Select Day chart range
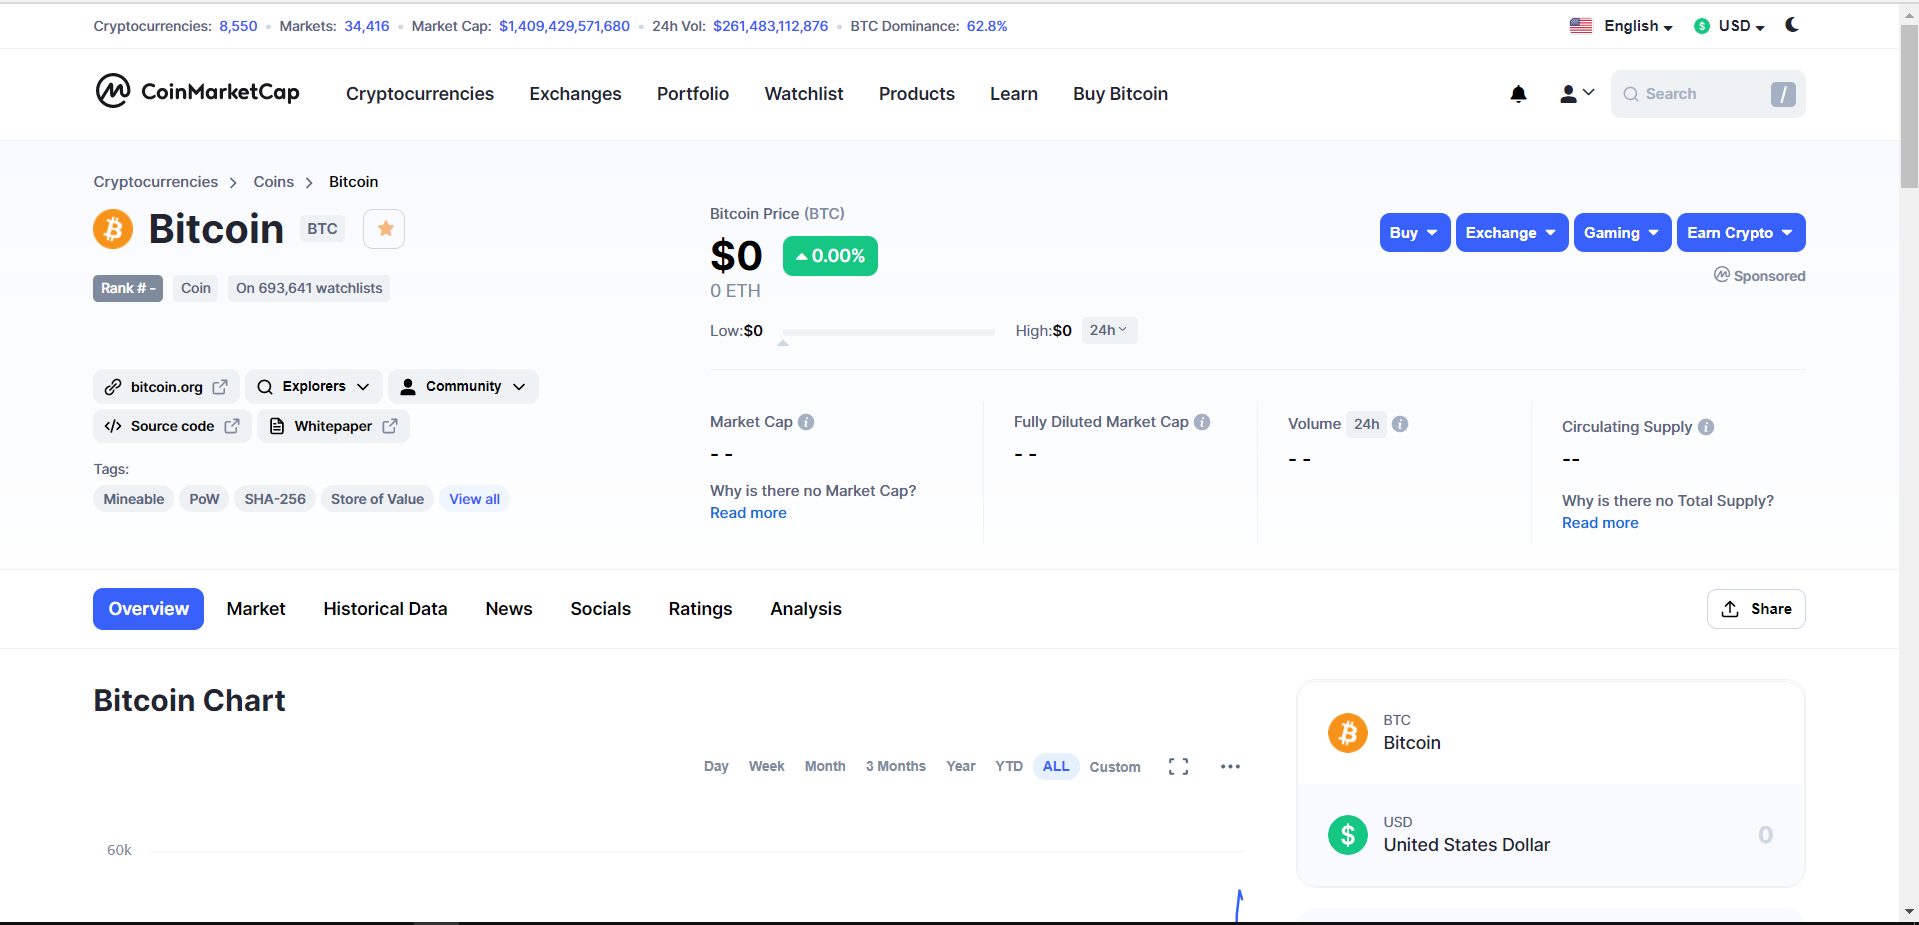Viewport: 1919px width, 925px height. [x=716, y=766]
